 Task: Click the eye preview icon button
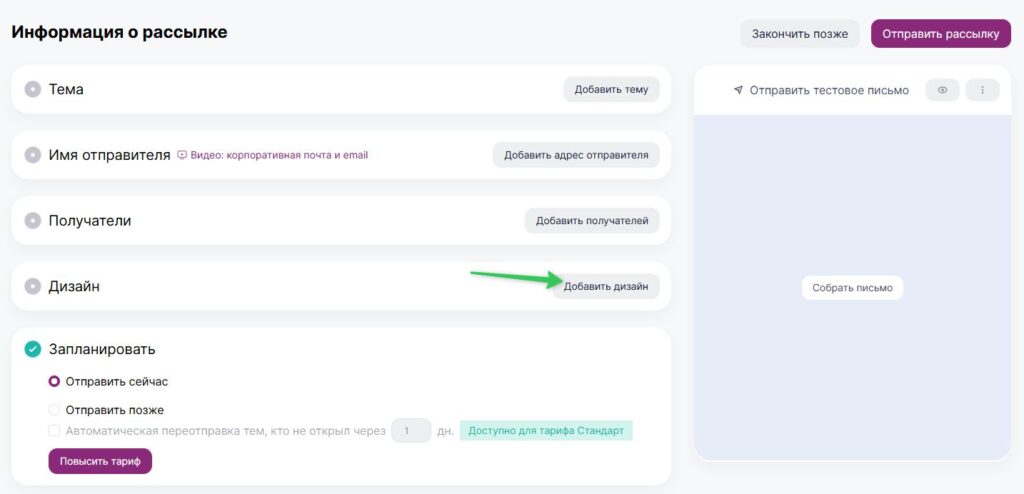coord(942,90)
